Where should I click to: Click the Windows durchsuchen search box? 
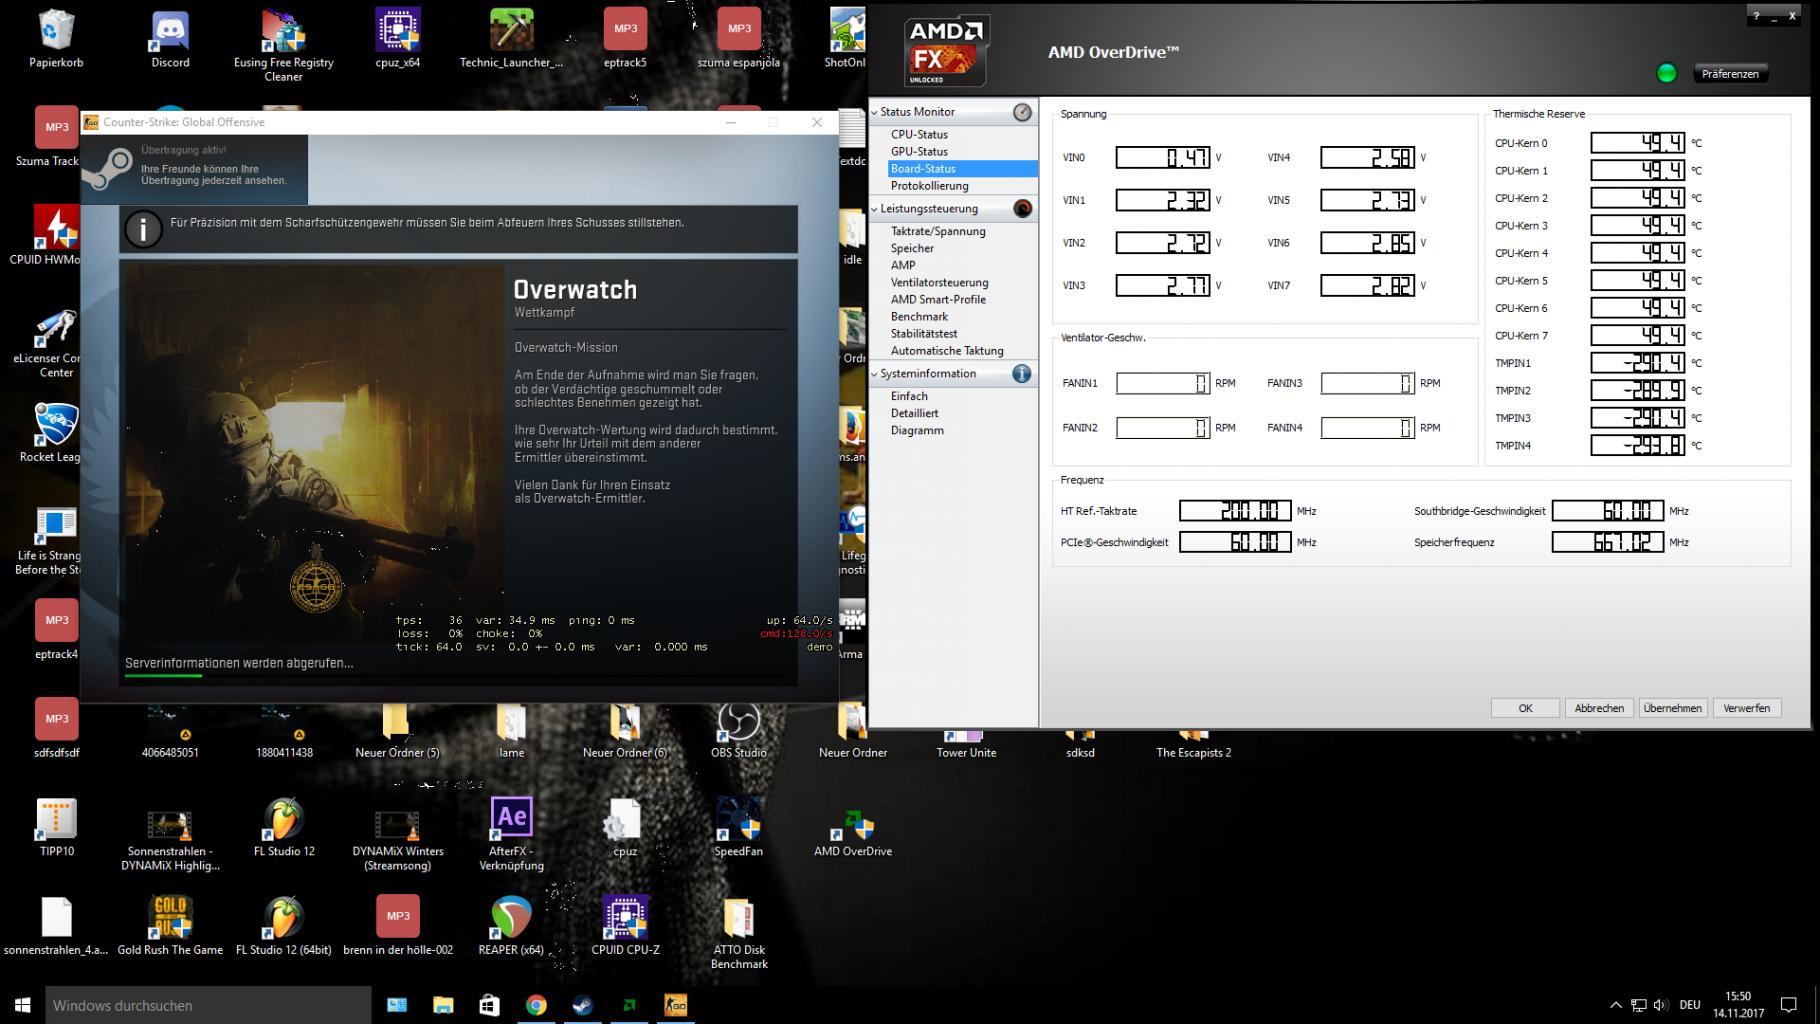point(208,1005)
